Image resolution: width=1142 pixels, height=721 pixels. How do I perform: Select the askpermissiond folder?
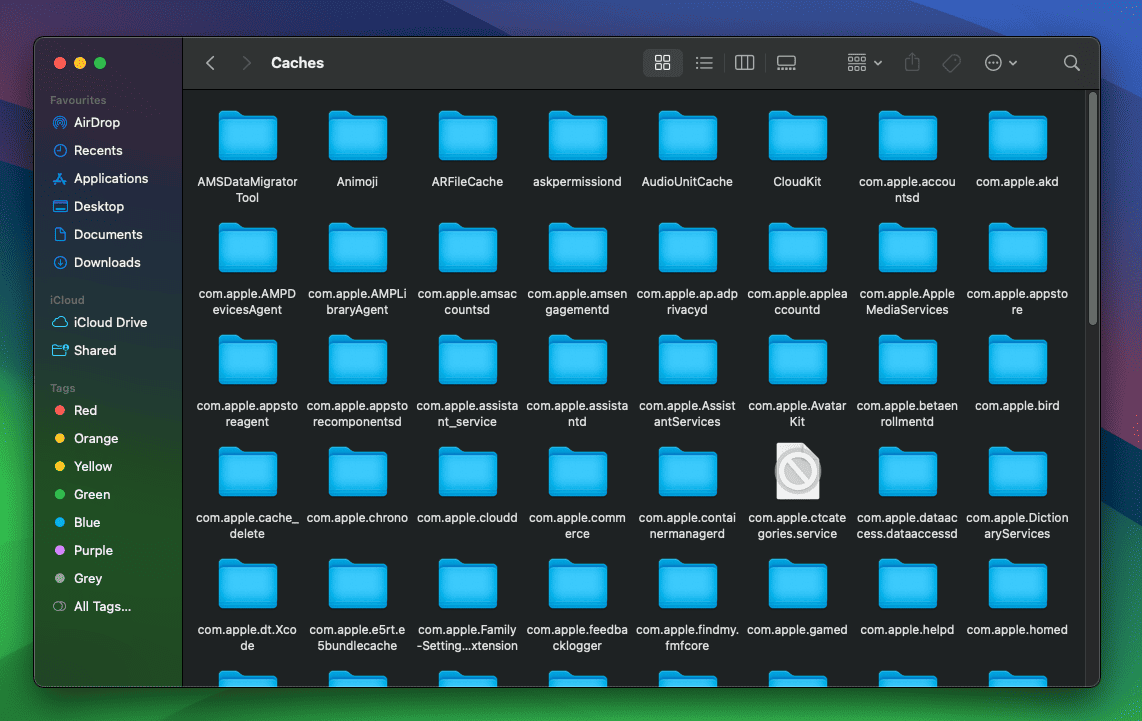pos(578,136)
